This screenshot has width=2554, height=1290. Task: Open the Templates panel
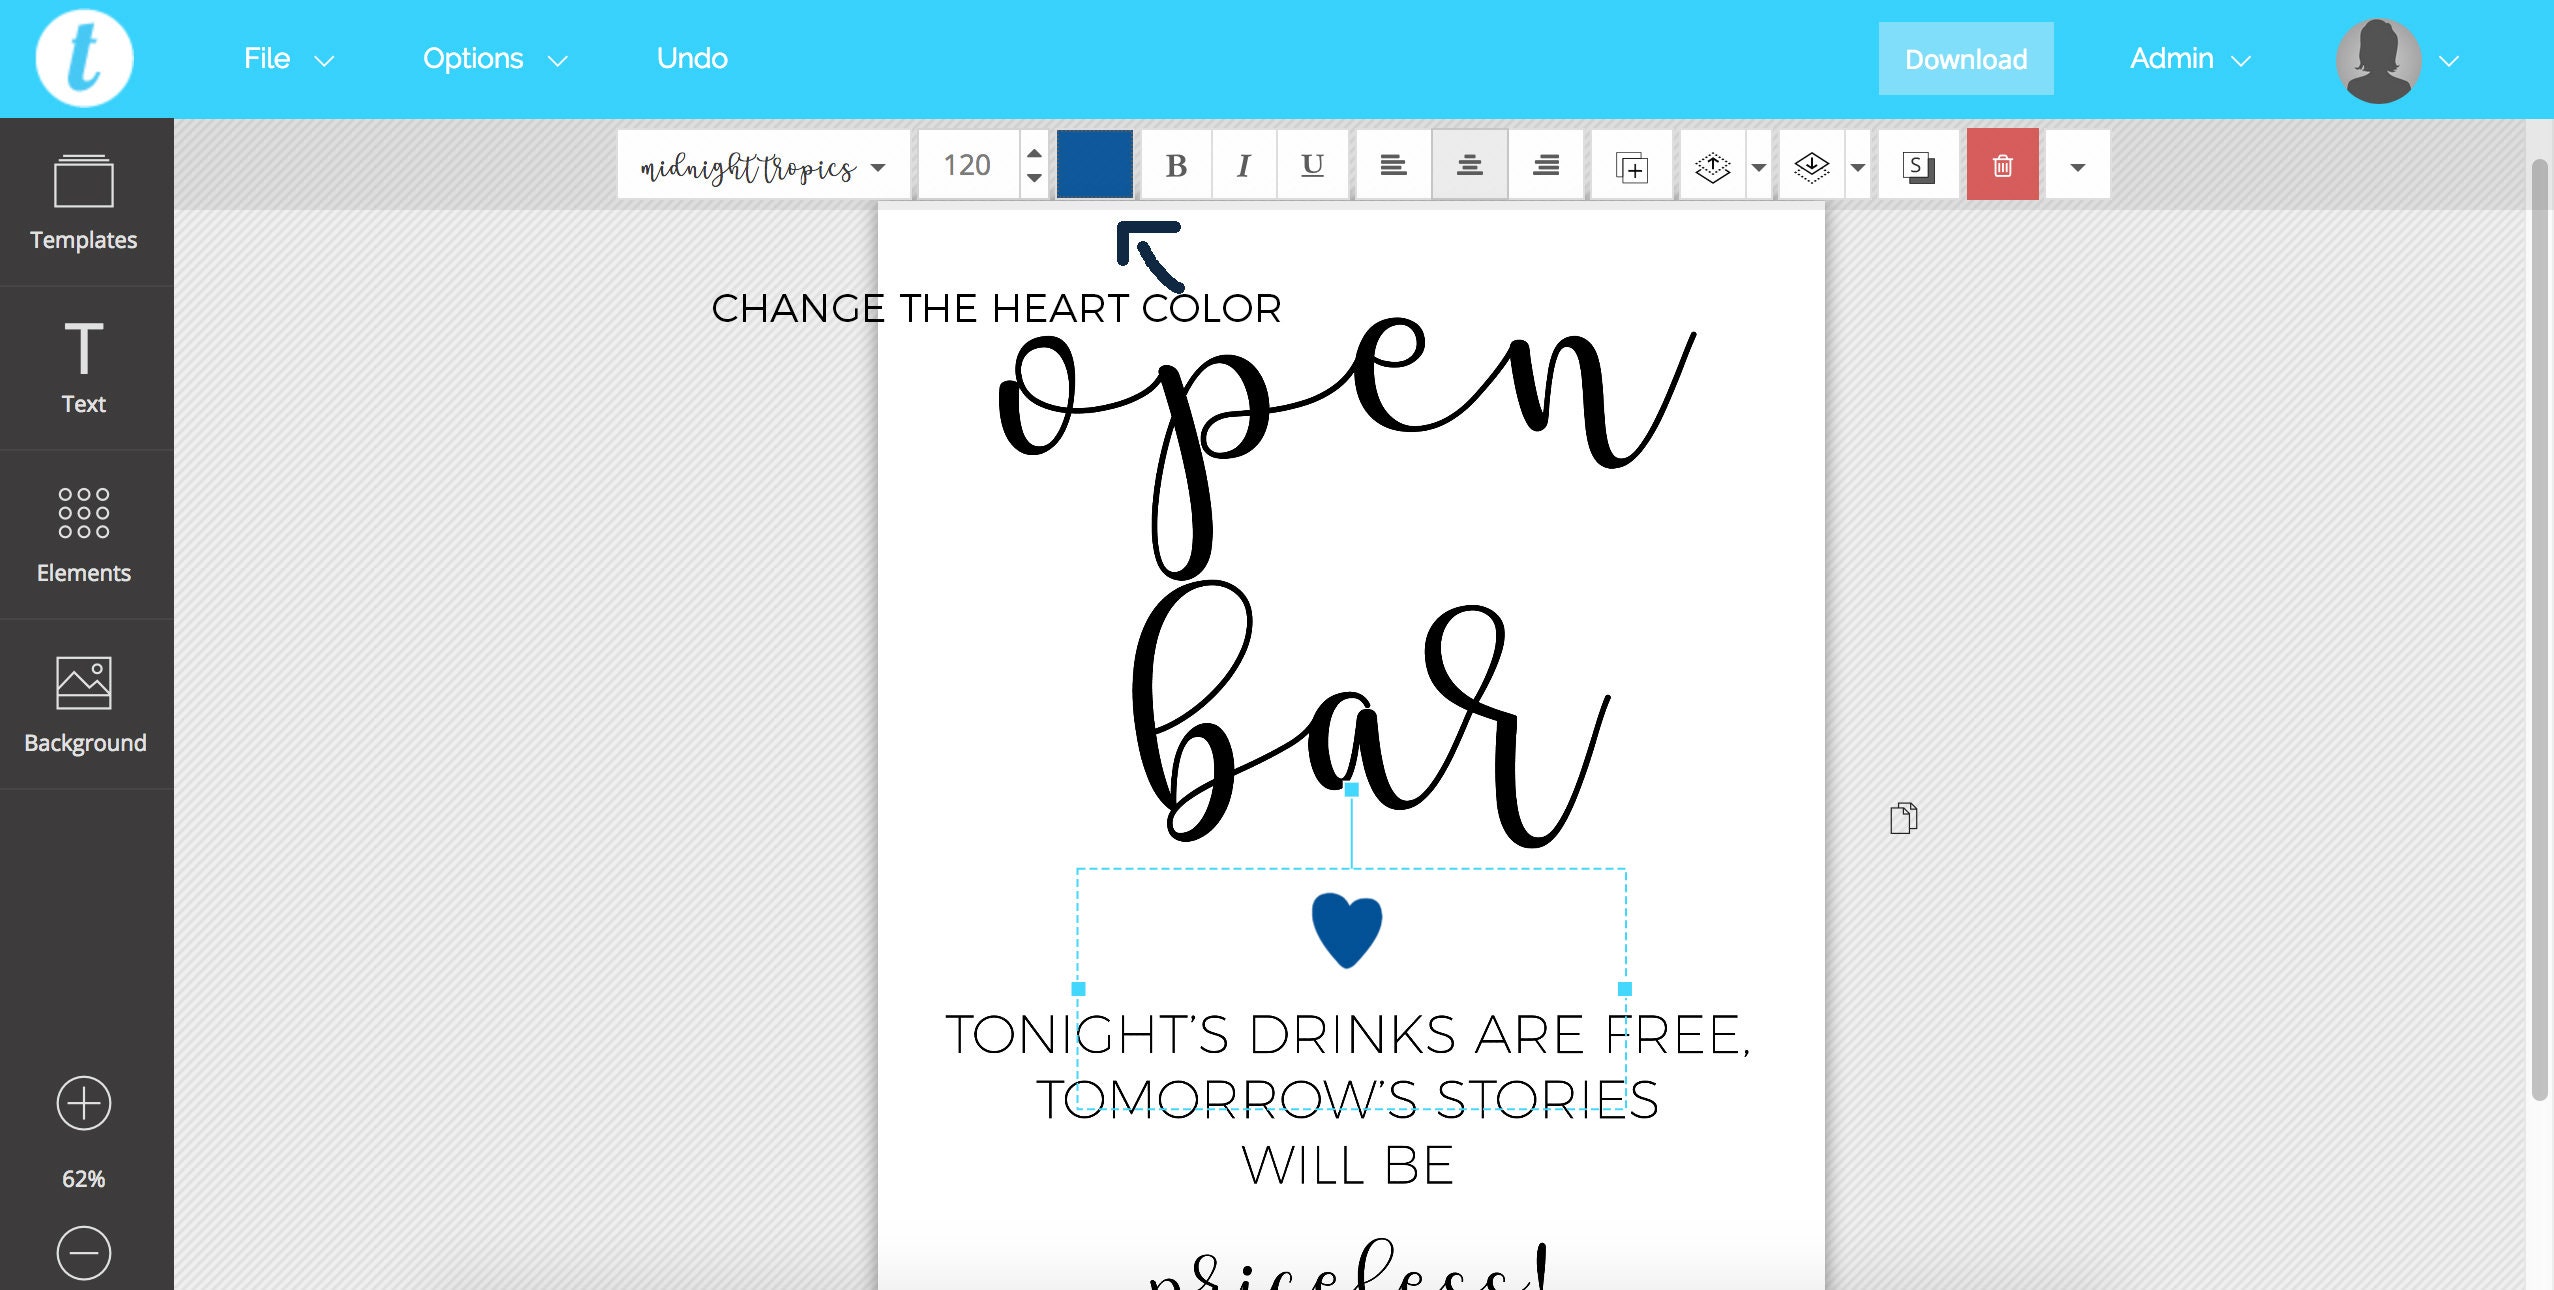coord(84,200)
